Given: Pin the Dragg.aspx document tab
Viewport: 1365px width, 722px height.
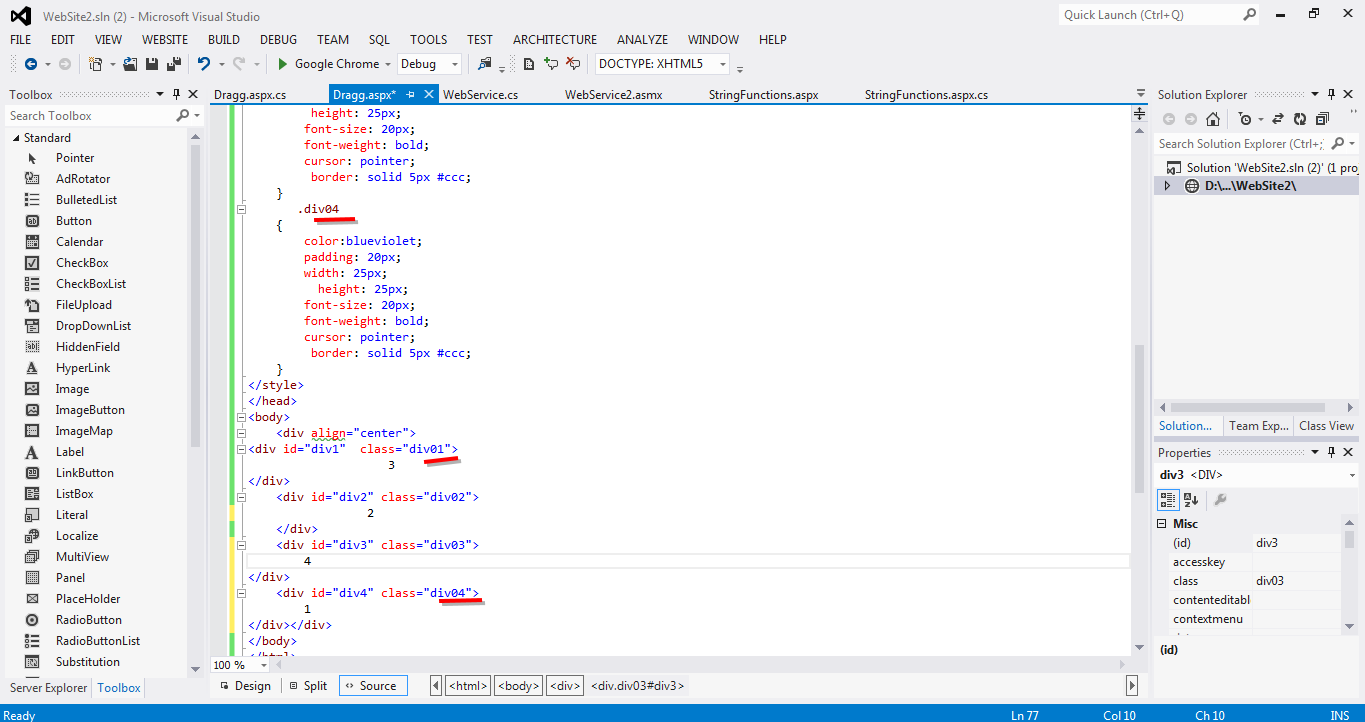Looking at the screenshot, I should point(411,93).
